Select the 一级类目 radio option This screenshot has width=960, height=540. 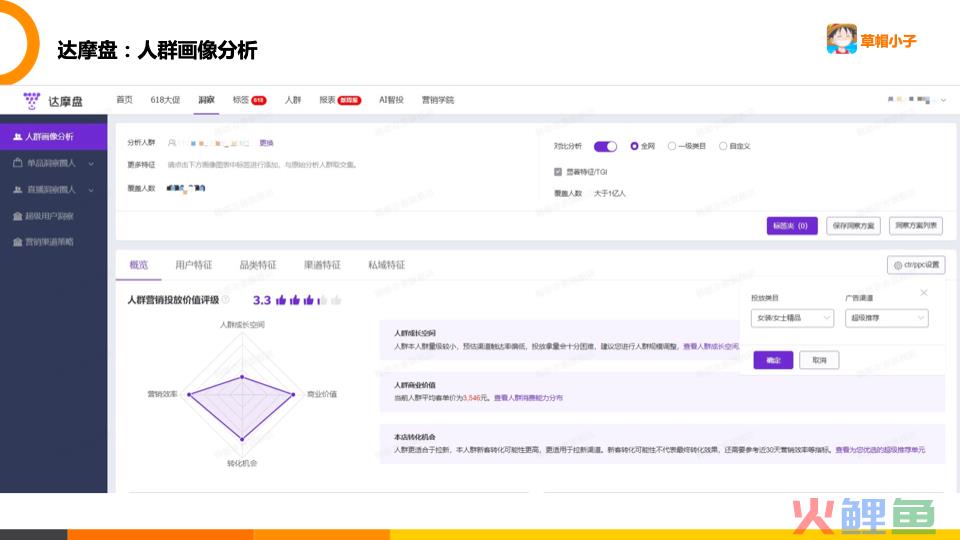(672, 146)
